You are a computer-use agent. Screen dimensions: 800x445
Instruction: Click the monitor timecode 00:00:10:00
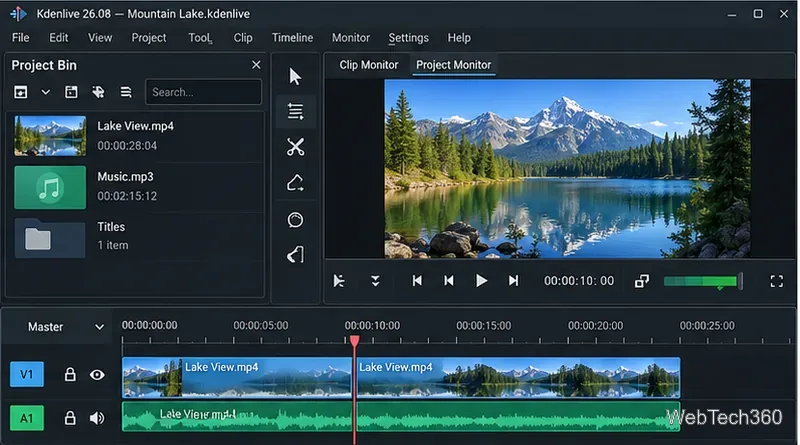pos(579,281)
